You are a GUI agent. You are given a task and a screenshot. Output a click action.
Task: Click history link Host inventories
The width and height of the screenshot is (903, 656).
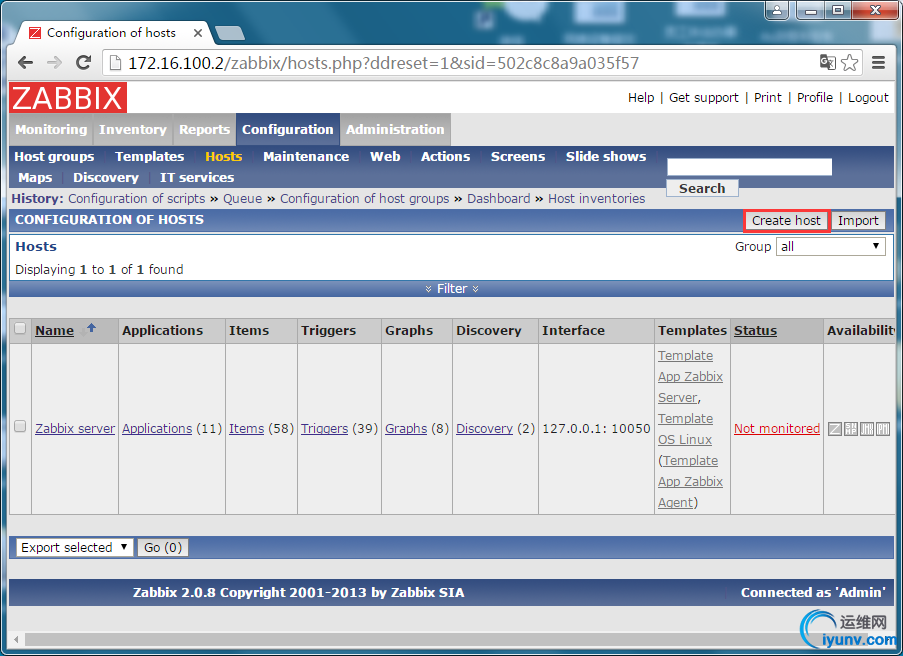[597, 198]
